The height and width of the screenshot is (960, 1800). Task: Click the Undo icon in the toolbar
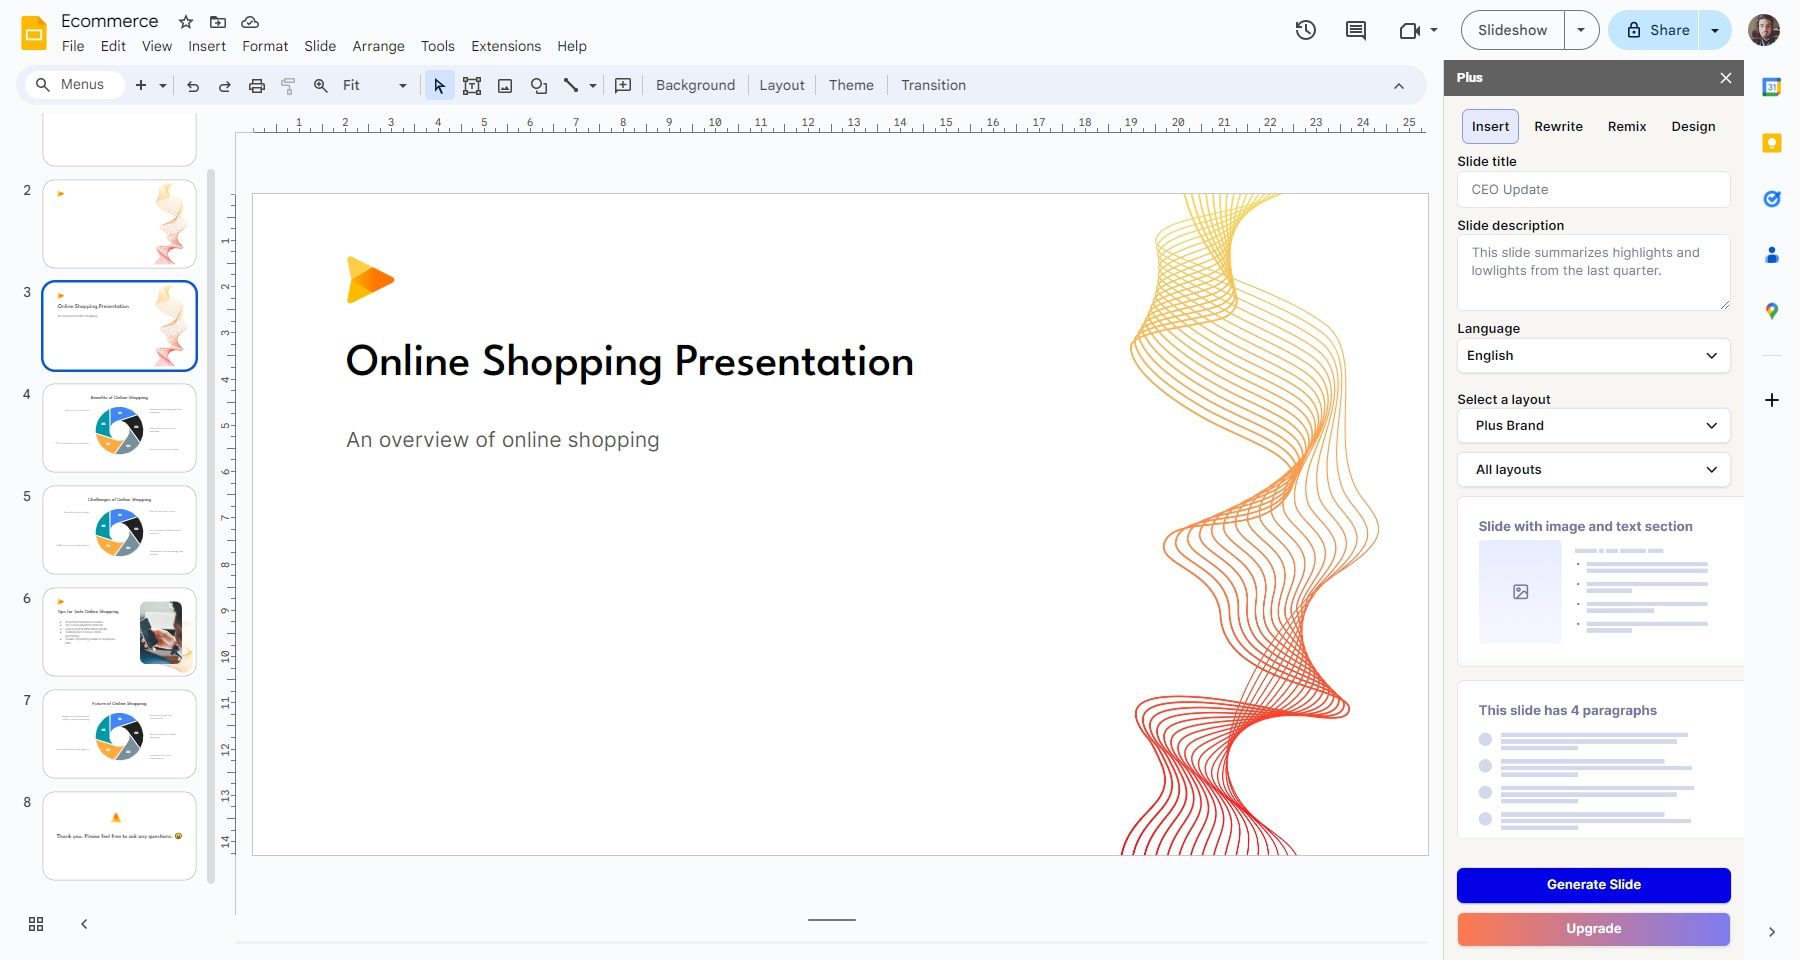(x=192, y=85)
